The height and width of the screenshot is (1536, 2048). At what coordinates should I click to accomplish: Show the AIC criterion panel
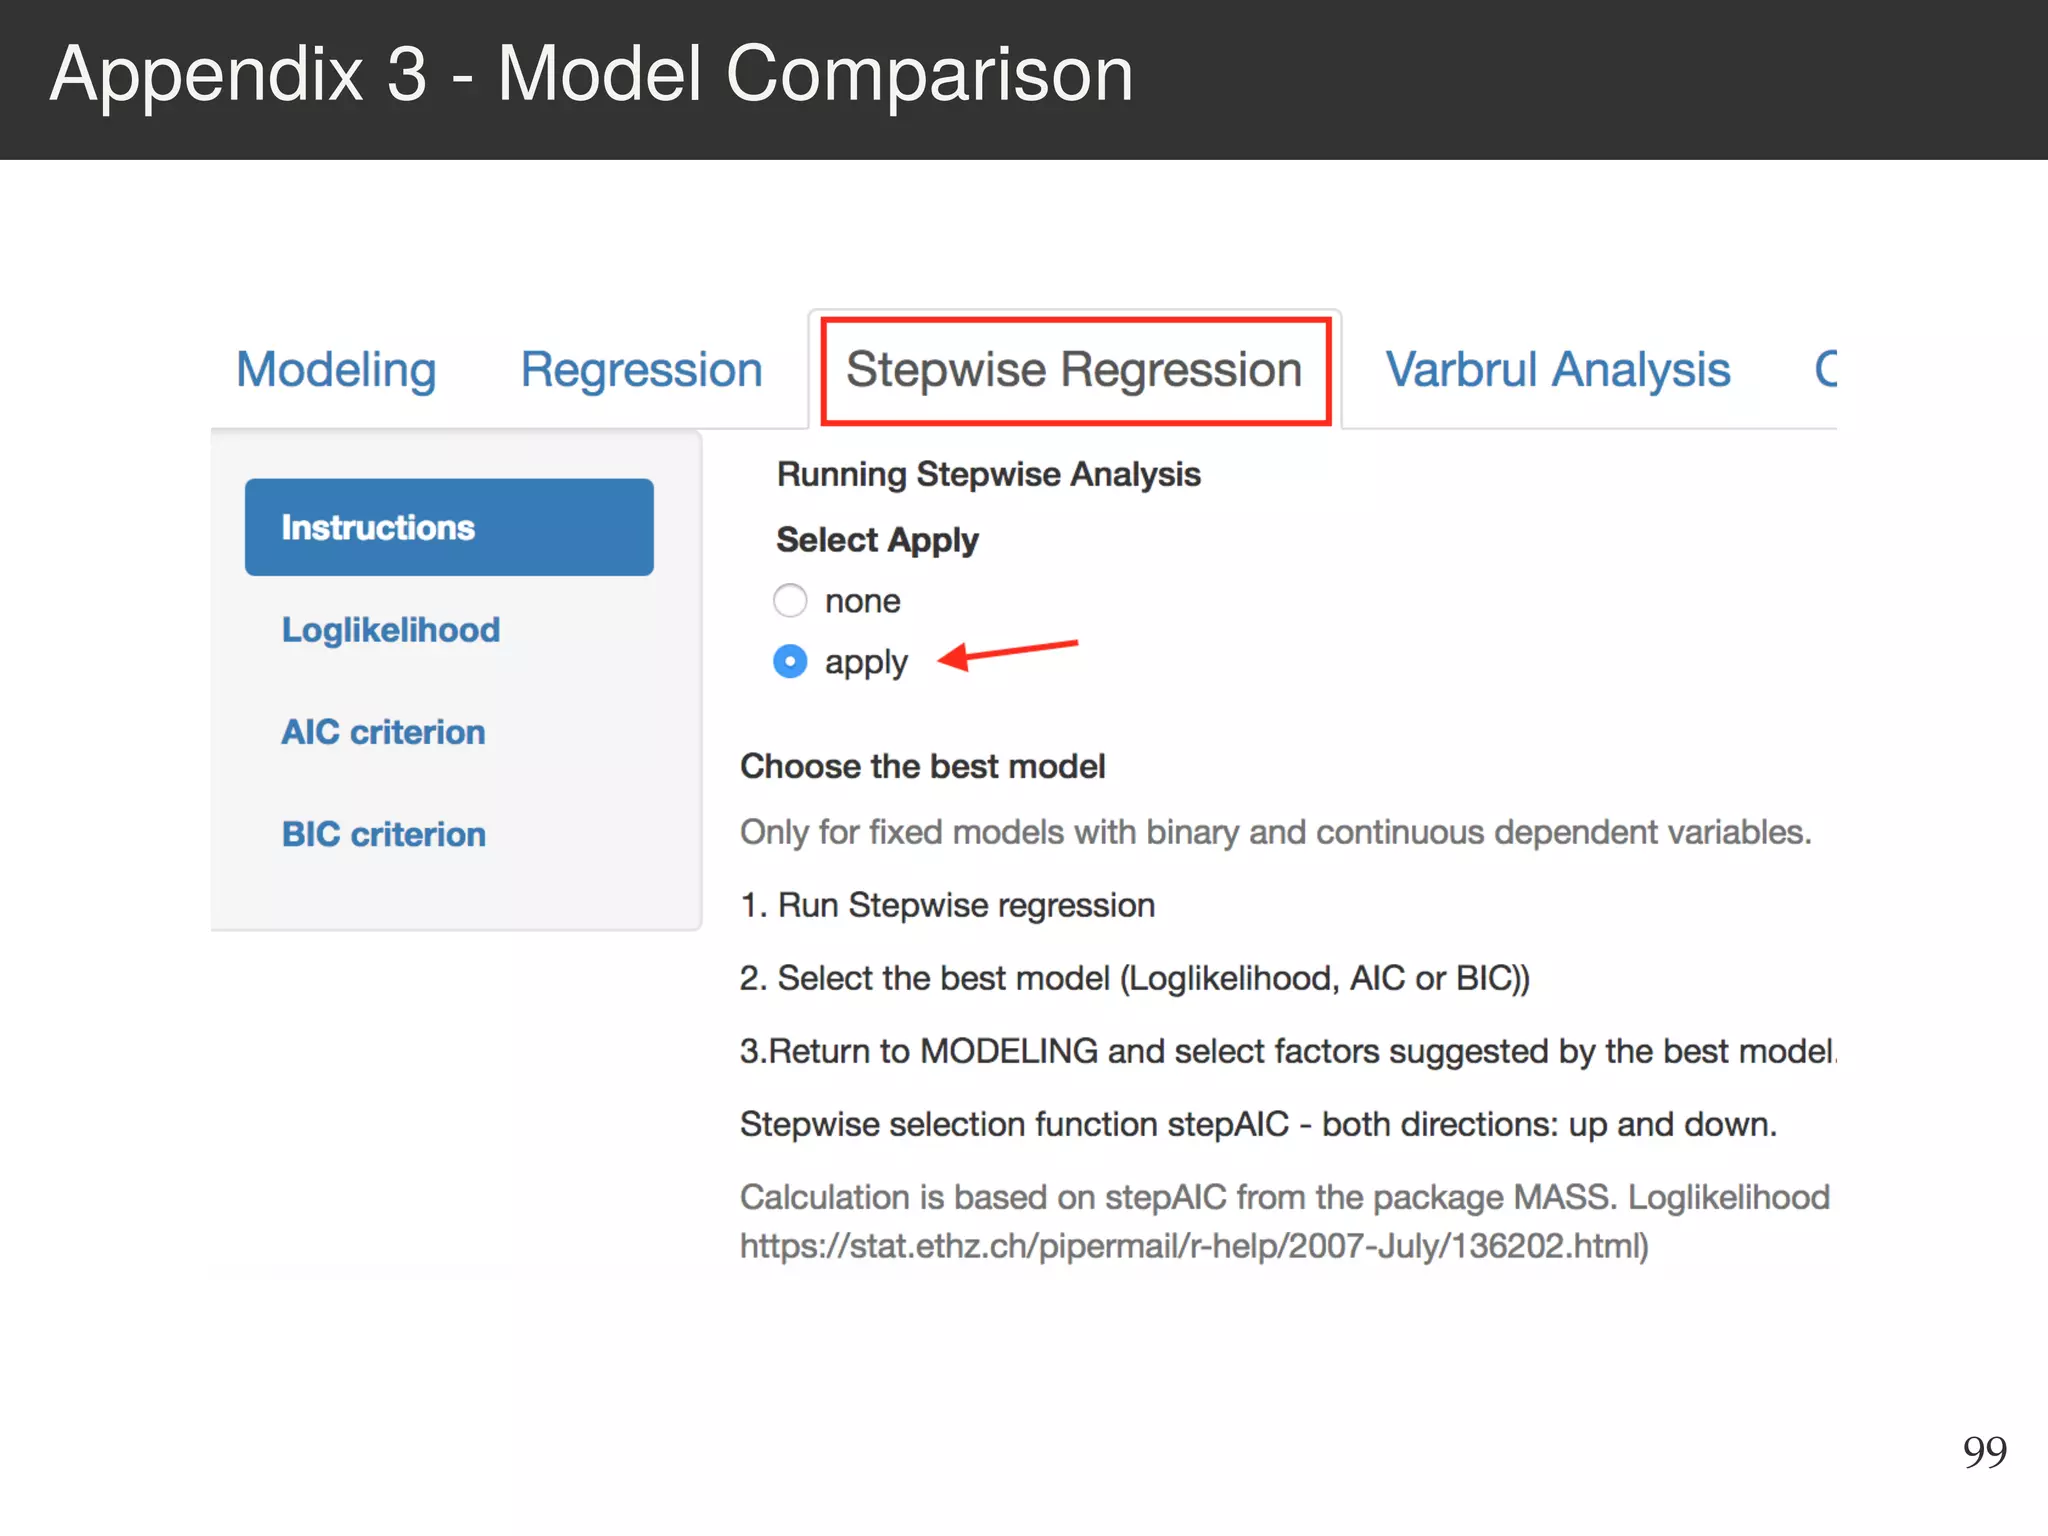[x=384, y=732]
